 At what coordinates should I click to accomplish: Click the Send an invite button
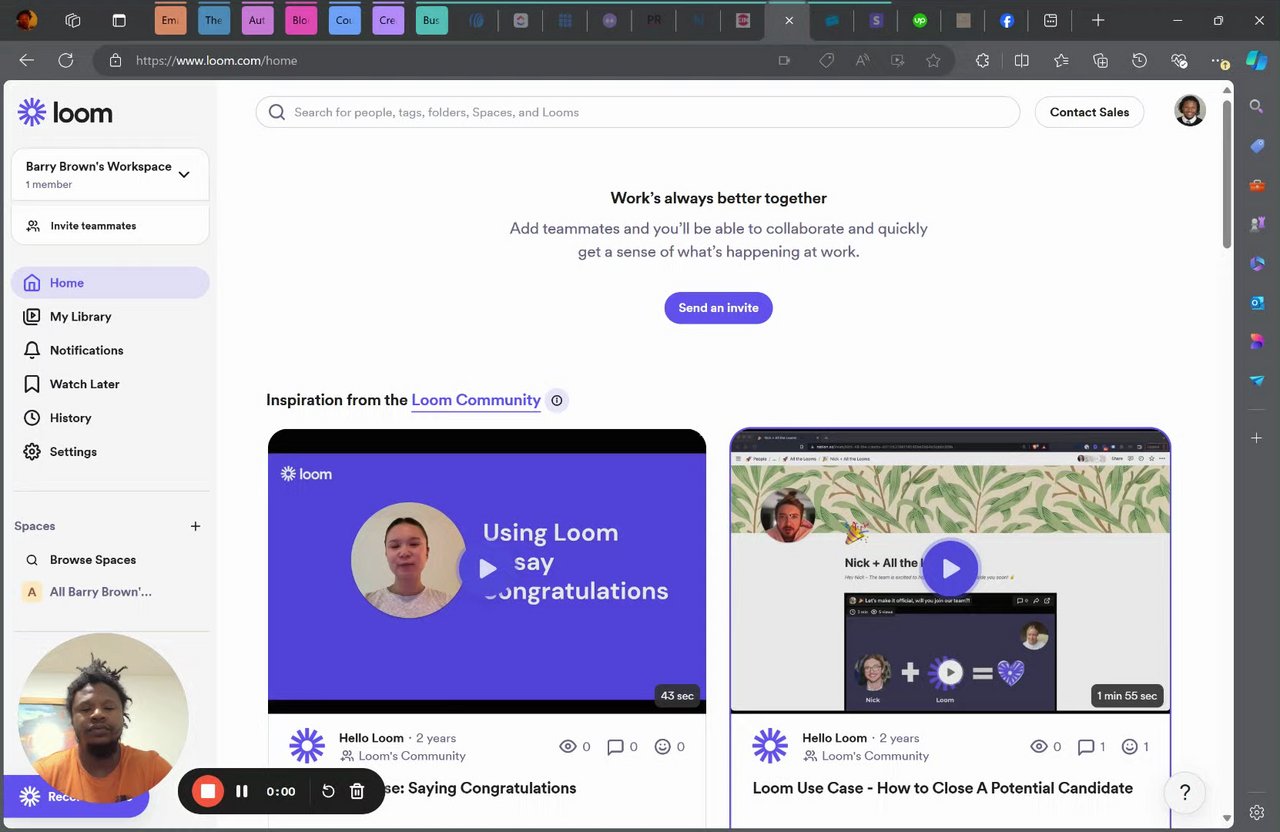pos(718,308)
